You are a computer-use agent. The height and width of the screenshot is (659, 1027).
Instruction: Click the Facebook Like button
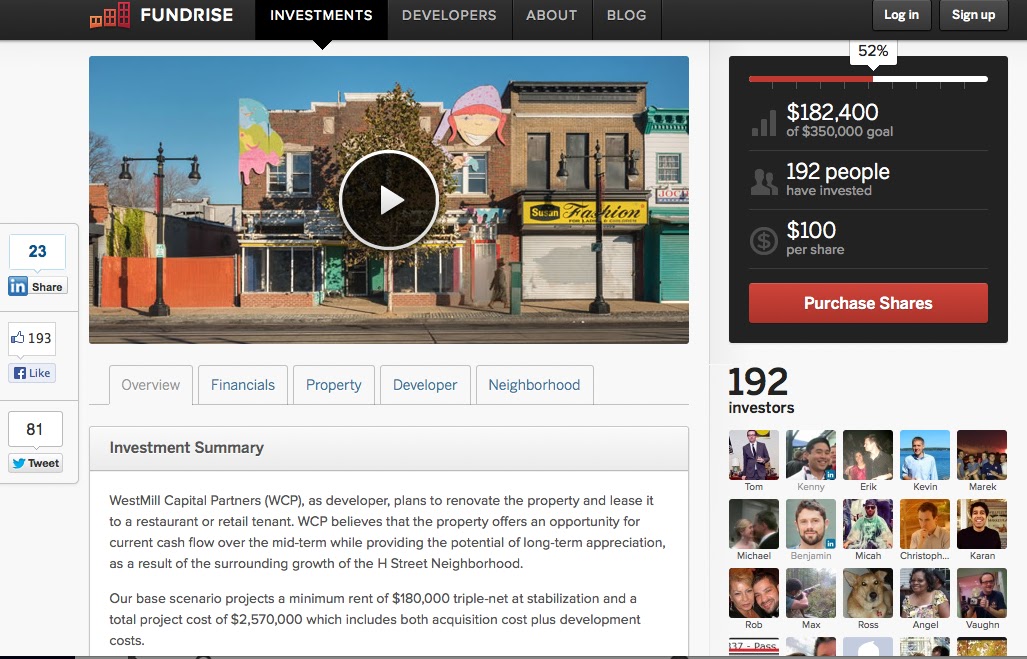pyautogui.click(x=32, y=373)
